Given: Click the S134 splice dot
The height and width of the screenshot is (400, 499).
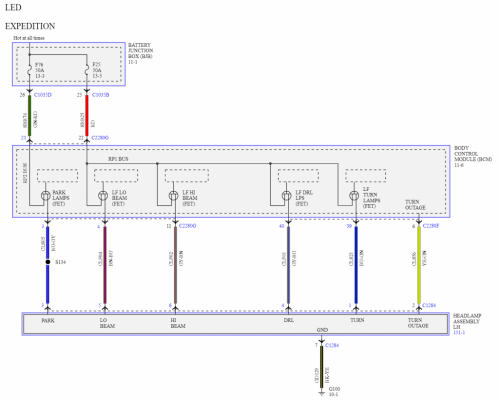Looking at the screenshot, I should coord(48,262).
